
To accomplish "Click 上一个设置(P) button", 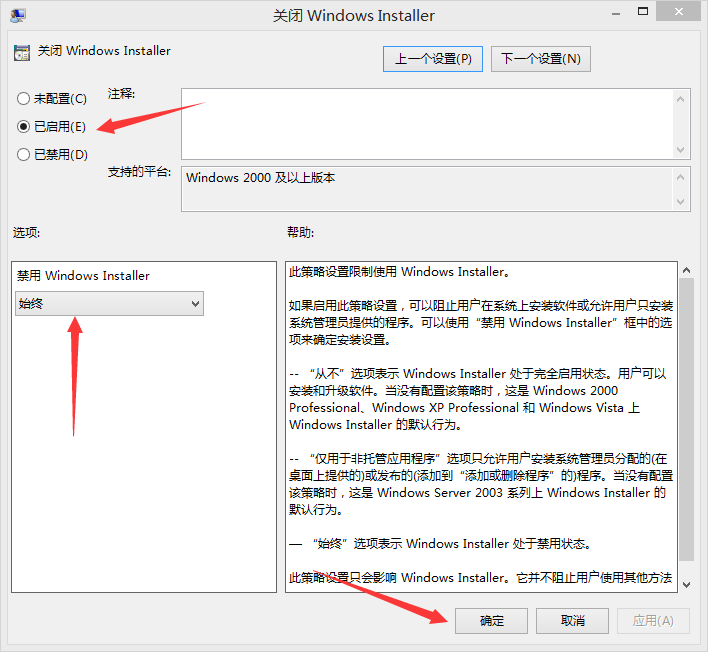I will tap(433, 59).
